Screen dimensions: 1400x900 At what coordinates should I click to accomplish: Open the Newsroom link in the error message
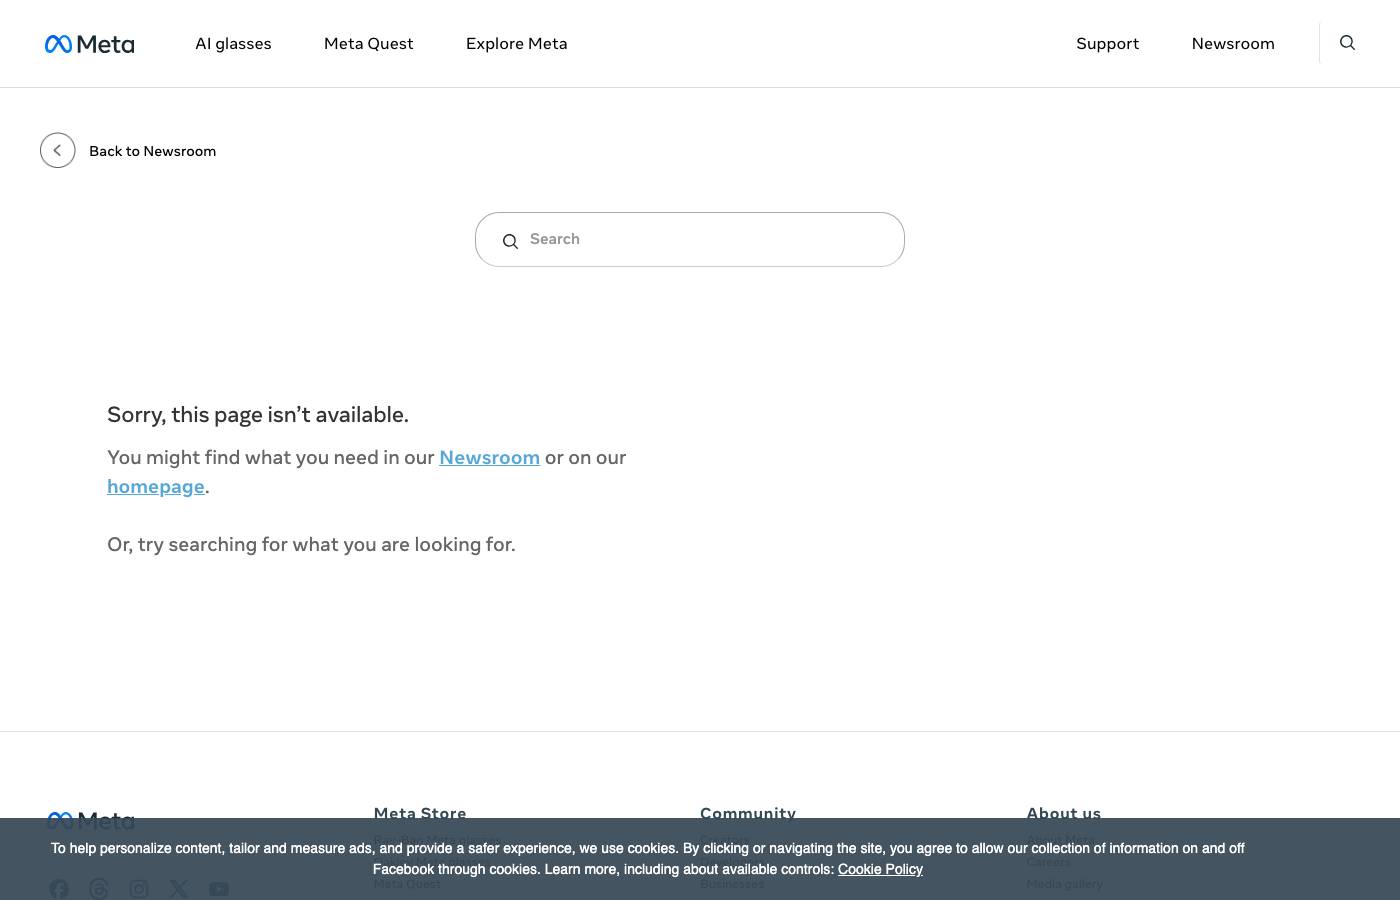pyautogui.click(x=489, y=457)
